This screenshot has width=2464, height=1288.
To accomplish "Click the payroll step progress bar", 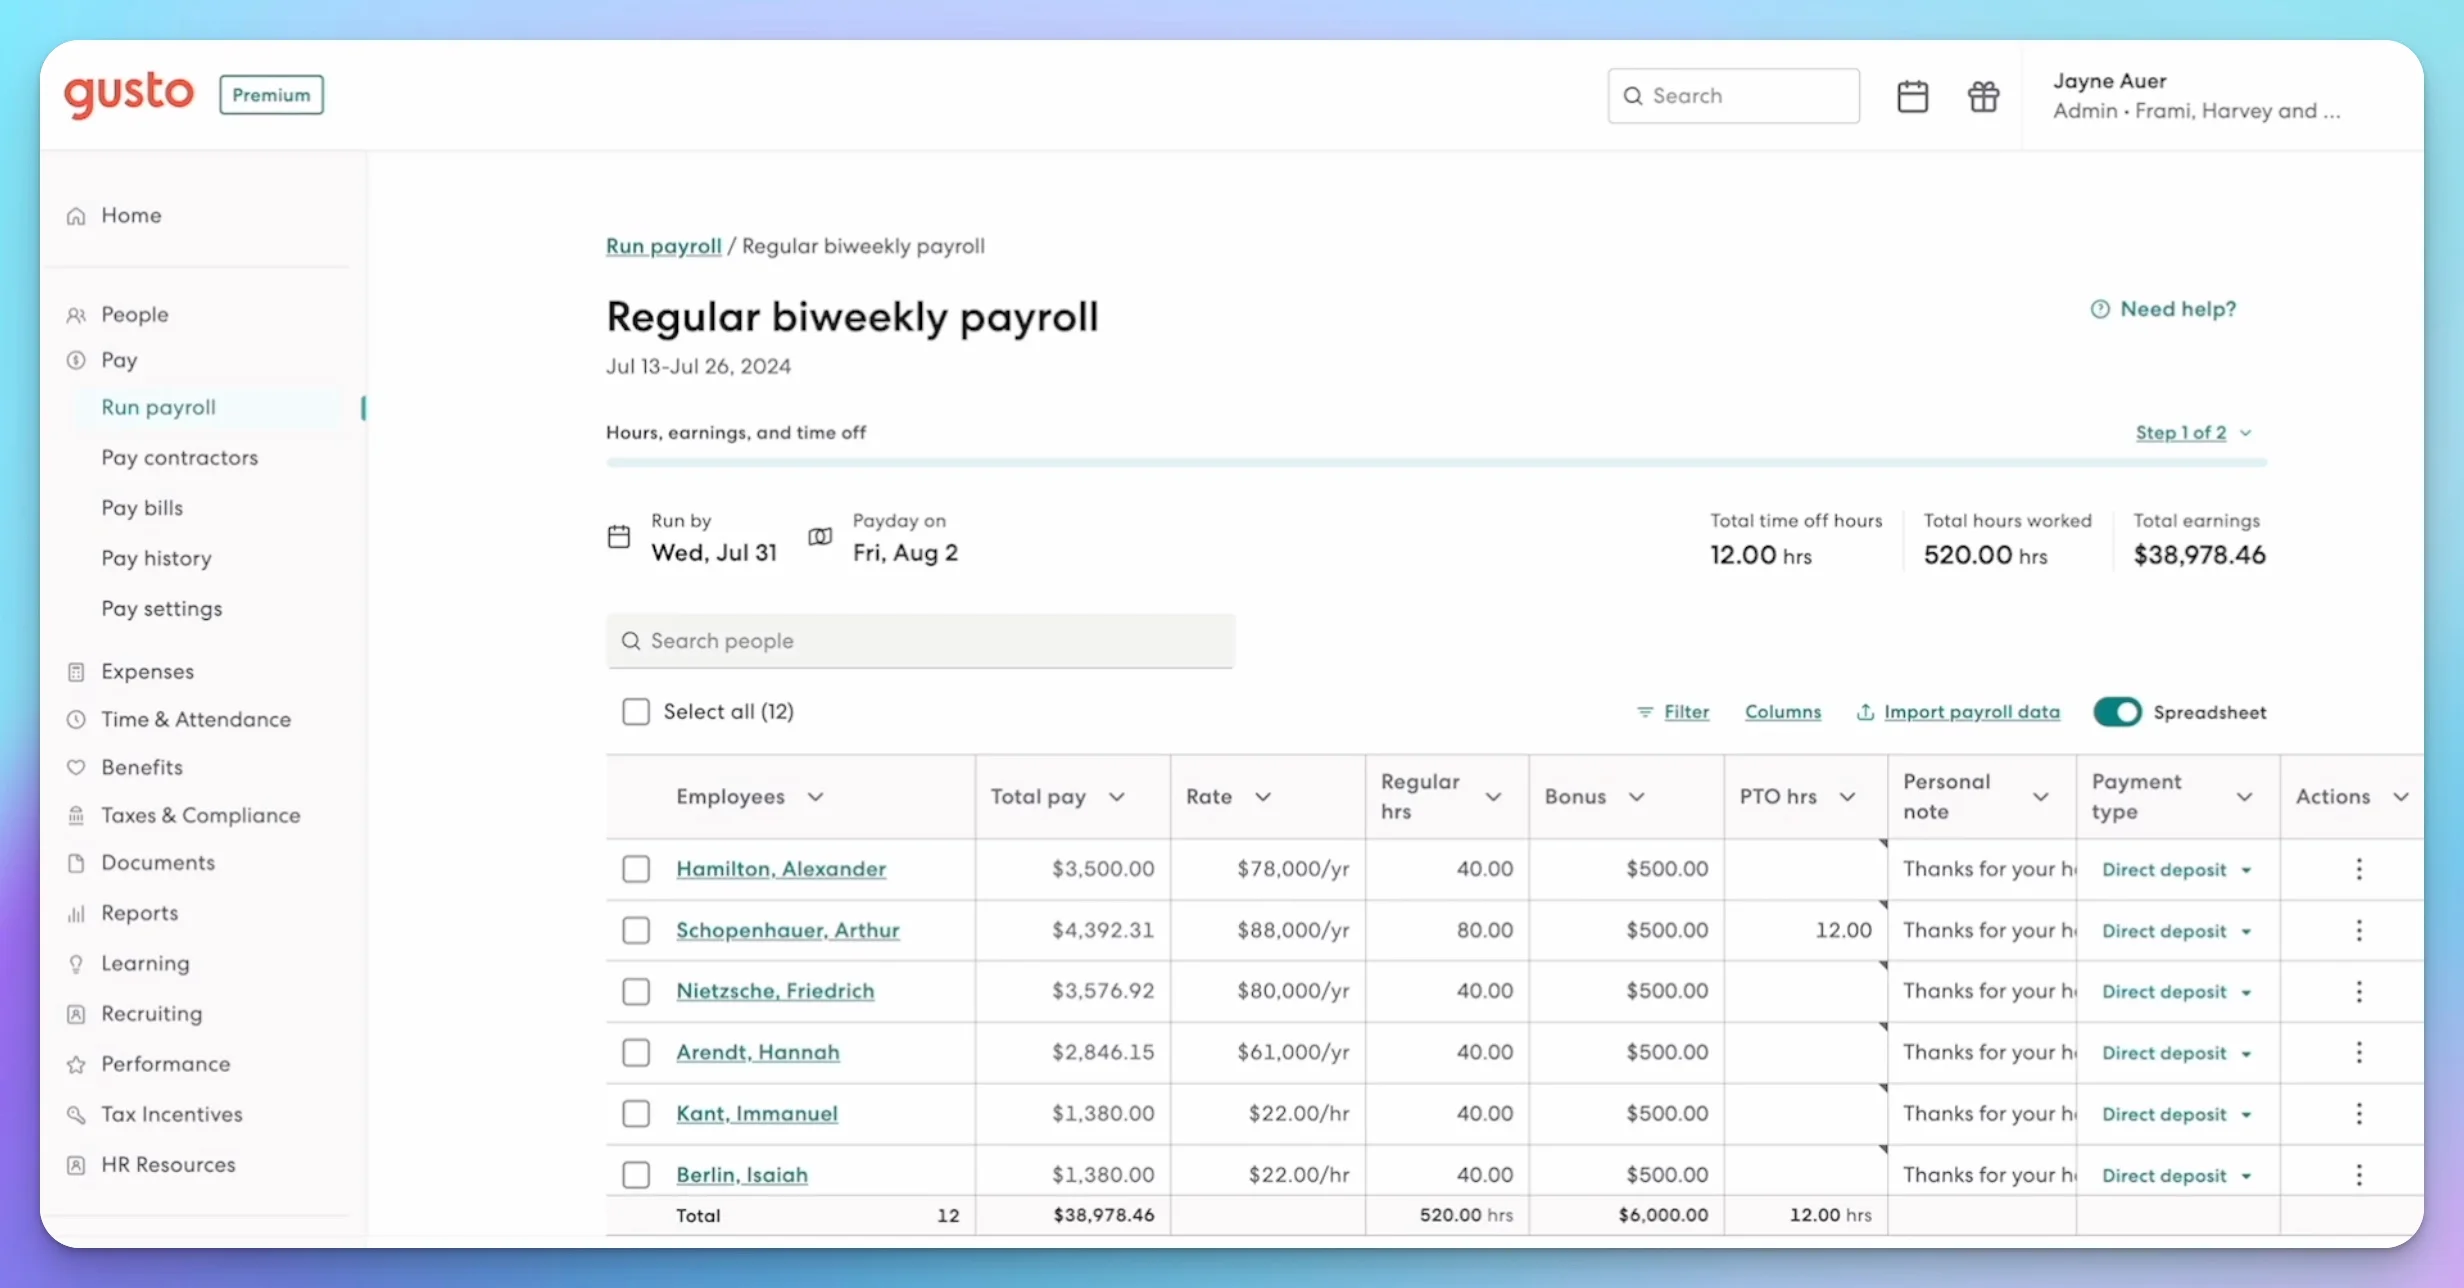I will [1436, 463].
